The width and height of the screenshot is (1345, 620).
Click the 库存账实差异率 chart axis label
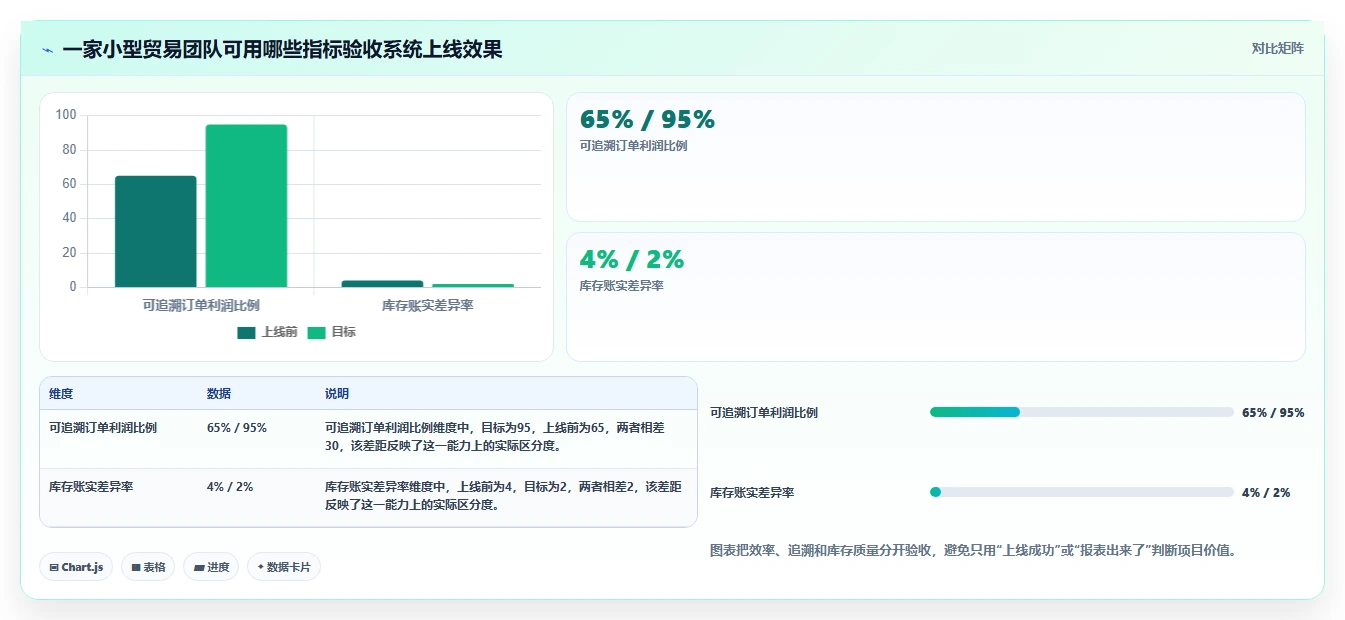point(427,305)
